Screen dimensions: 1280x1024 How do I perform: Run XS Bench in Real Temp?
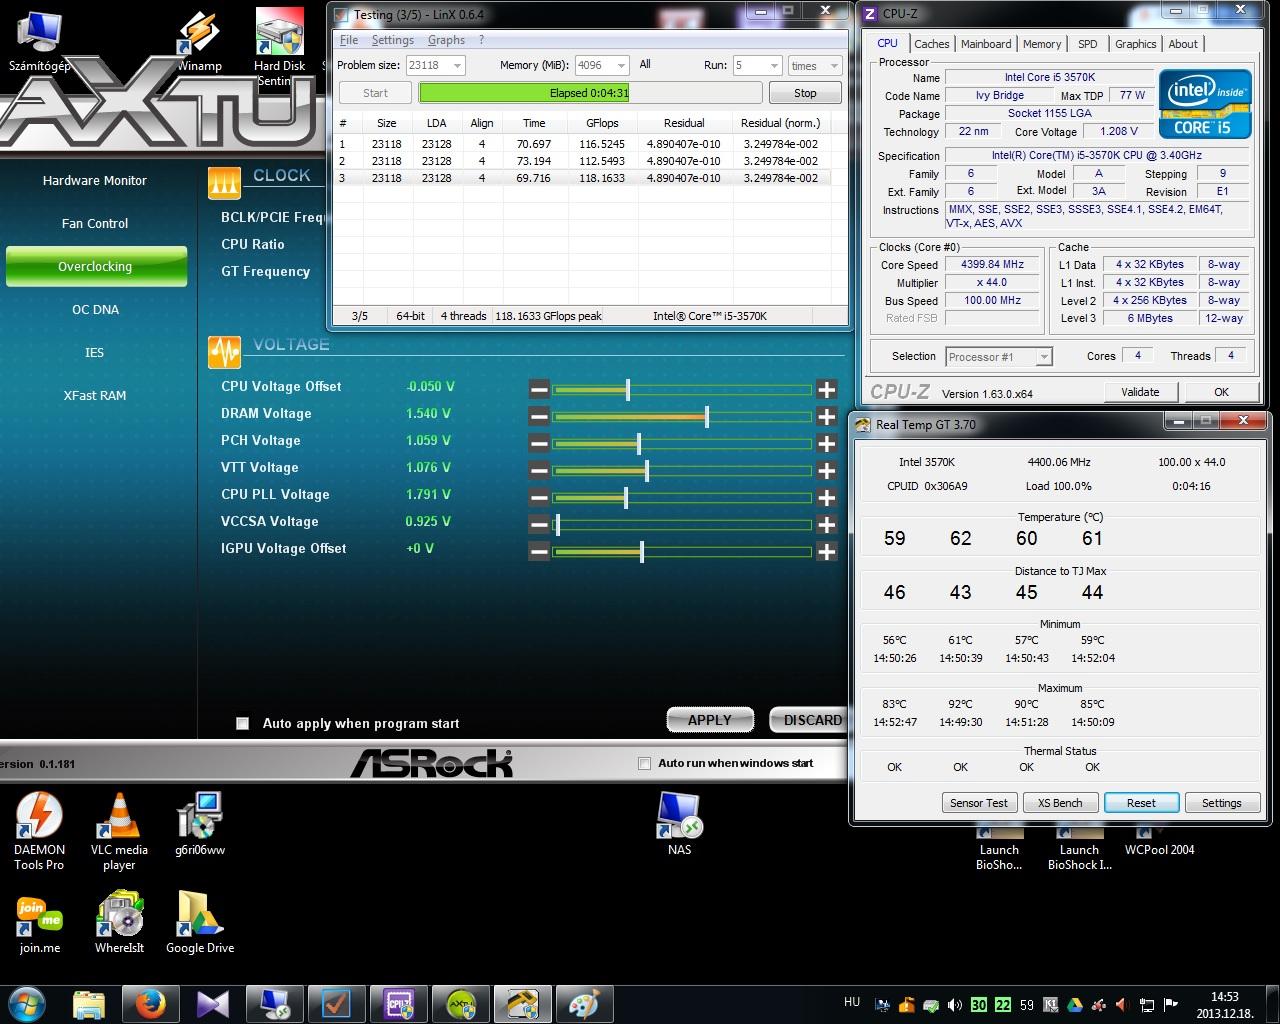(x=1060, y=803)
